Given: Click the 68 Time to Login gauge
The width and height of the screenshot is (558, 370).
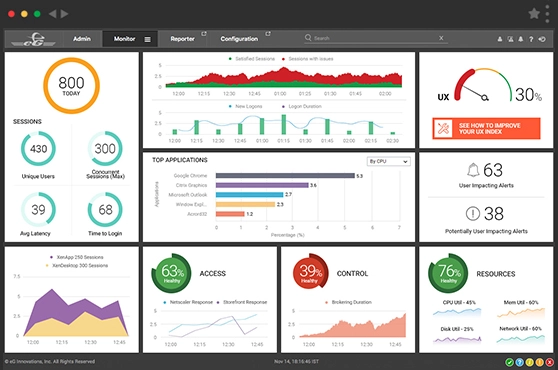Looking at the screenshot, I should [x=105, y=210].
